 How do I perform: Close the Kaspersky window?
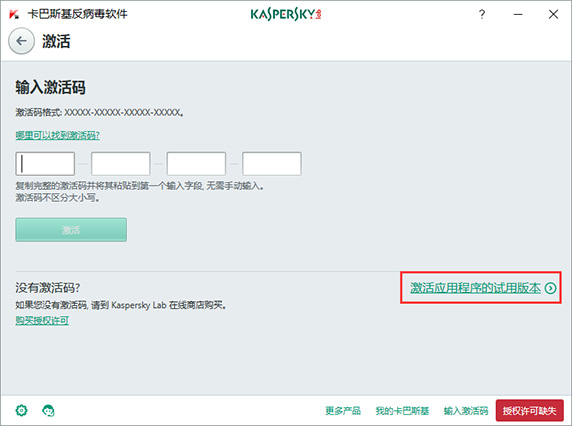pos(553,14)
